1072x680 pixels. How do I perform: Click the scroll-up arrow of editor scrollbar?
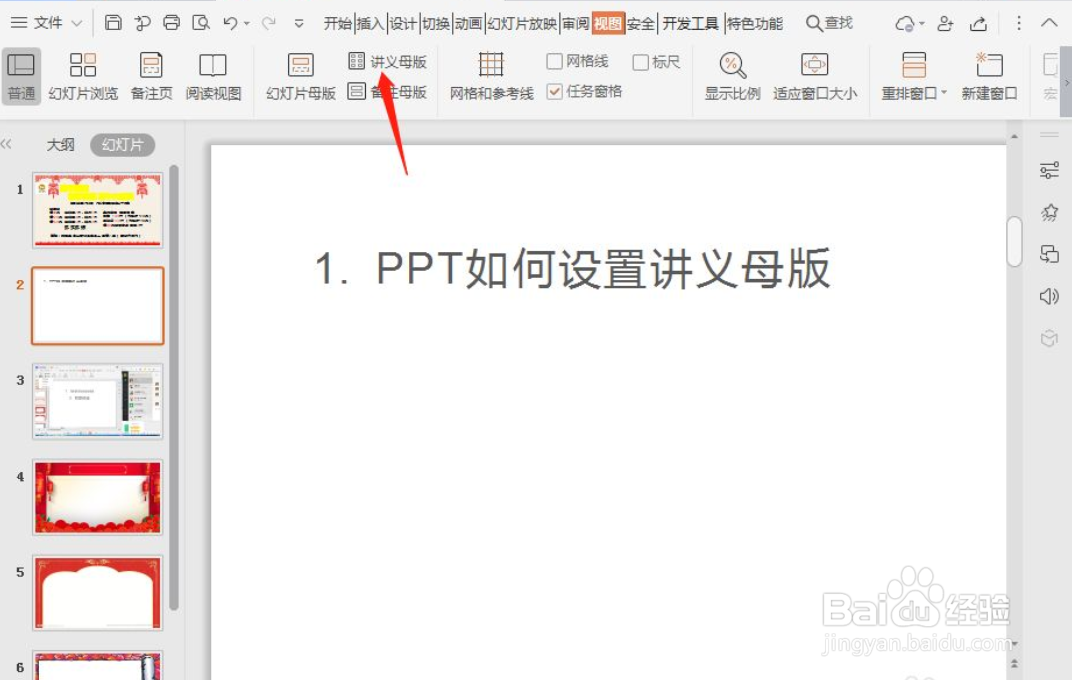[x=1014, y=137]
